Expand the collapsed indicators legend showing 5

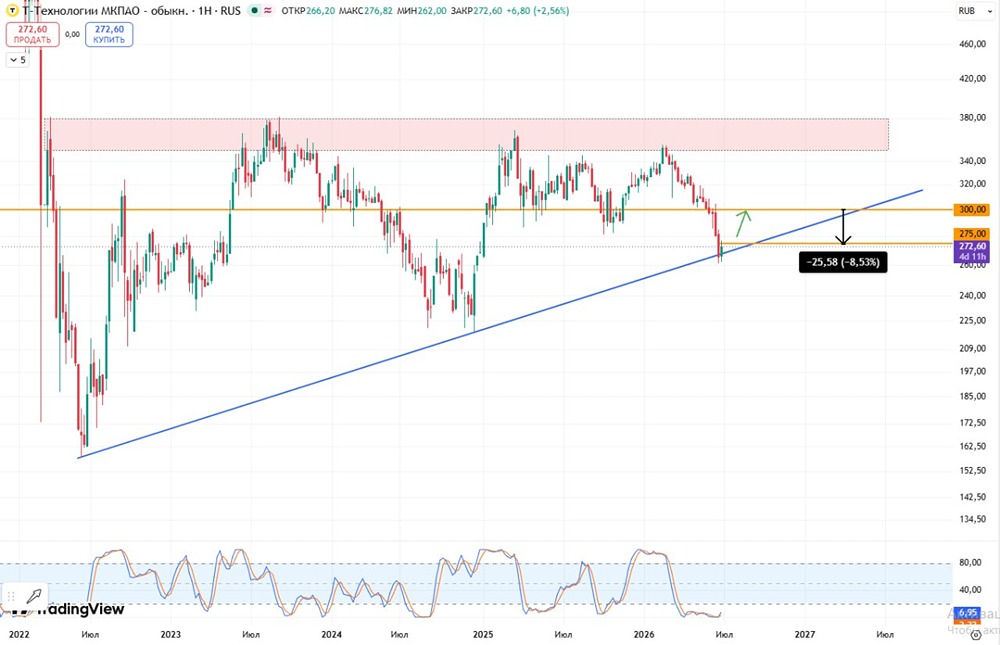[17, 60]
